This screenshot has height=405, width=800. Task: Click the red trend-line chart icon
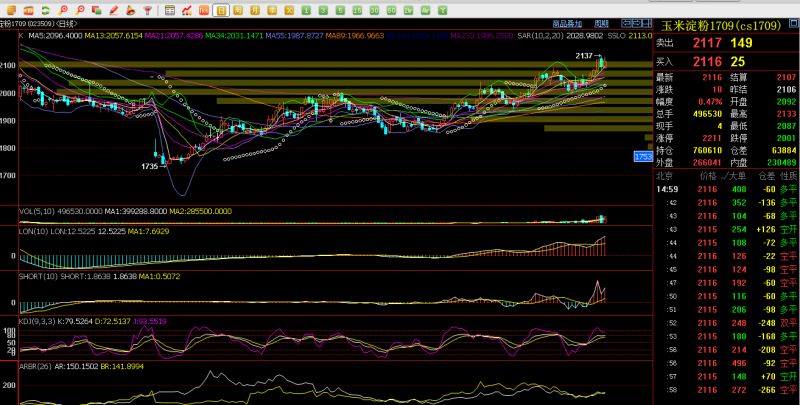187,10
